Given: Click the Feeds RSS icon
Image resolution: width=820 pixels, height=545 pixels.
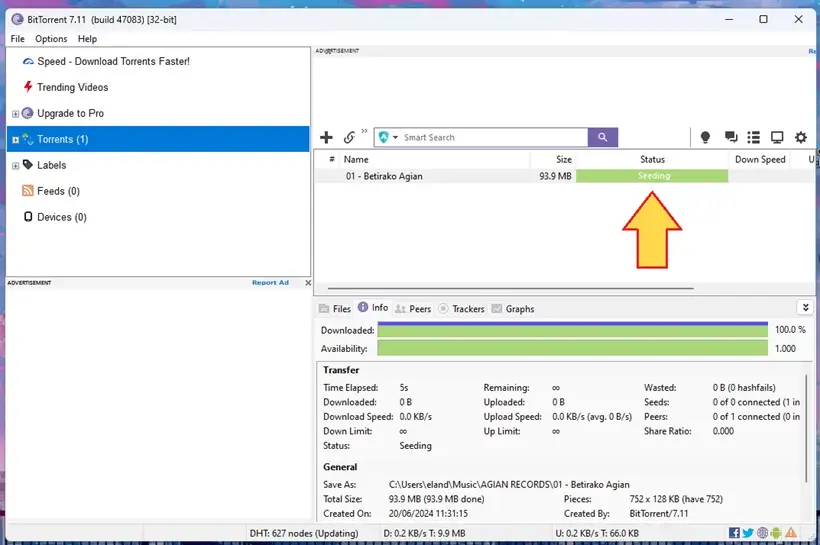Looking at the screenshot, I should click(28, 190).
